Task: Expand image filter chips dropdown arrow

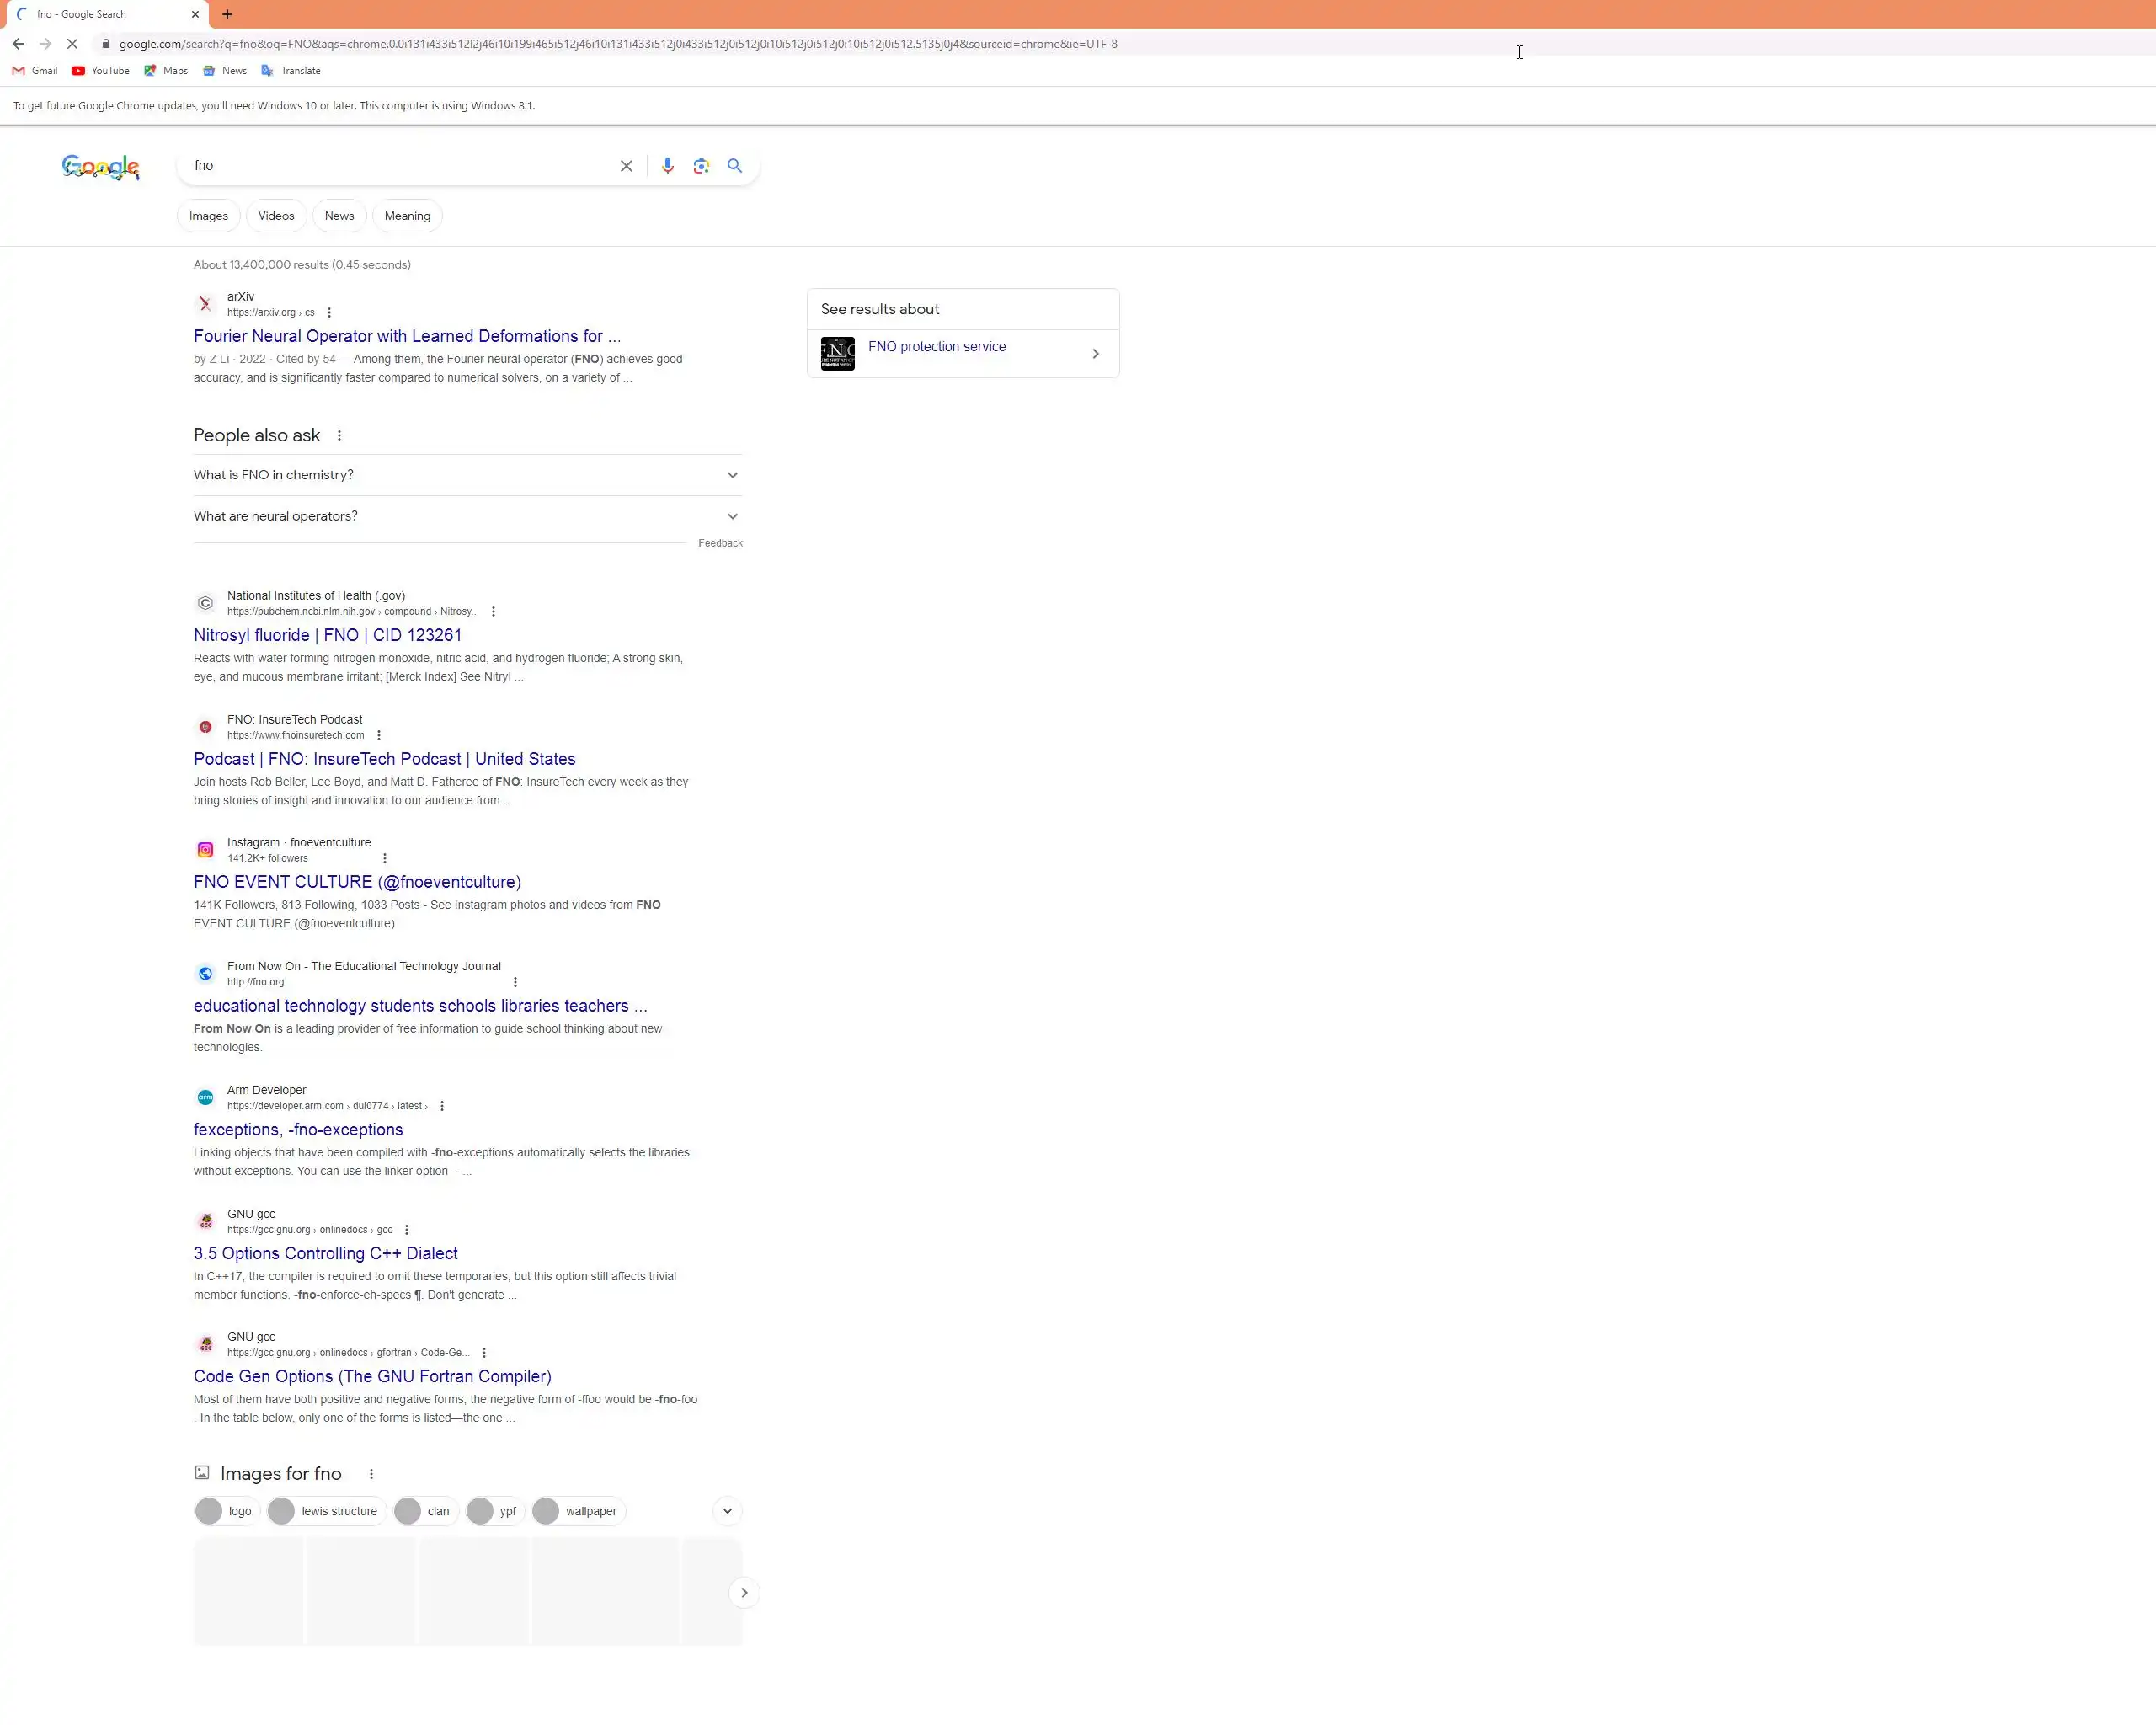Action: (x=727, y=1511)
